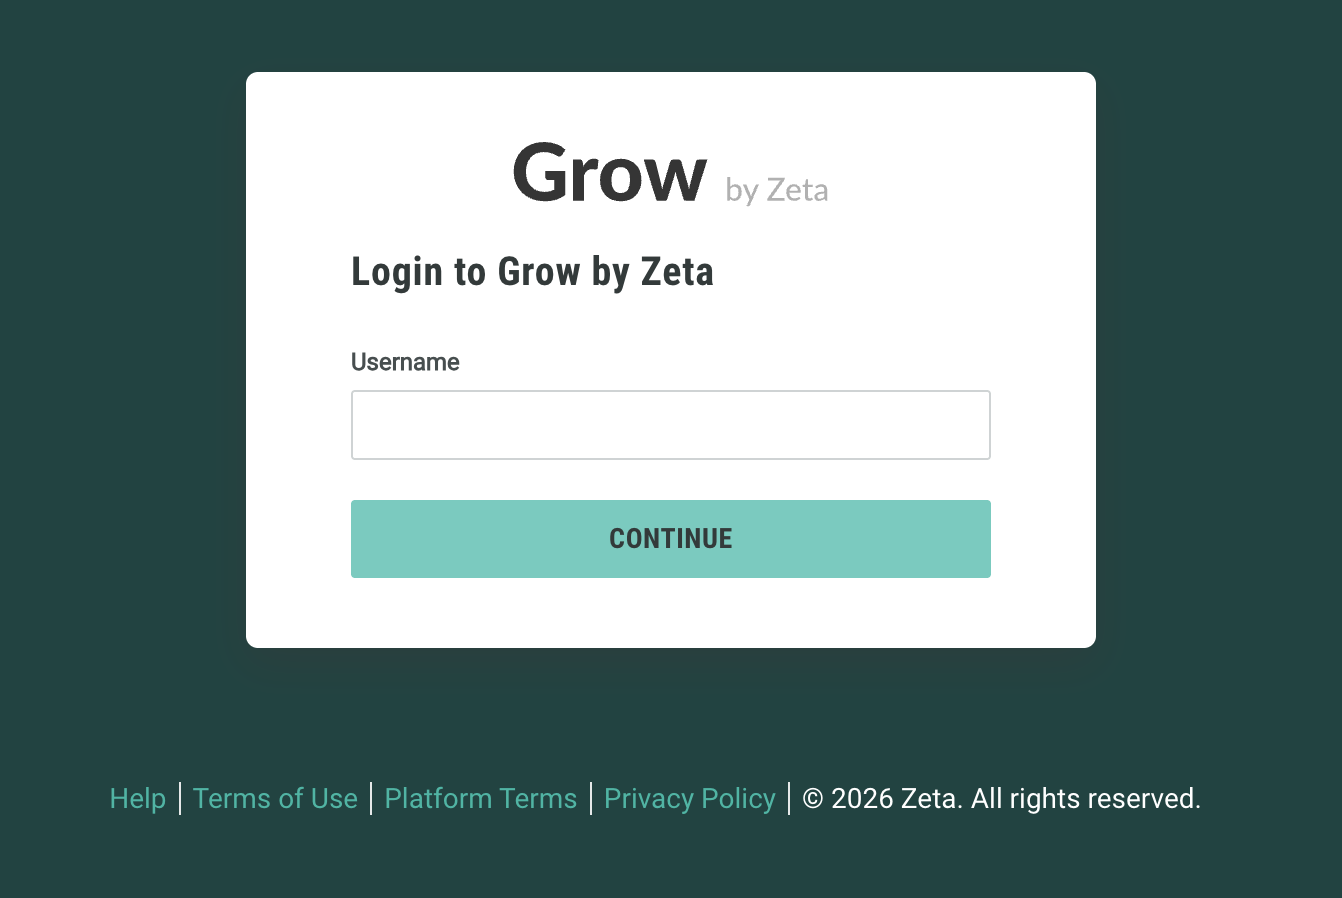
Task: Open the Terms of Use link
Action: tap(275, 798)
